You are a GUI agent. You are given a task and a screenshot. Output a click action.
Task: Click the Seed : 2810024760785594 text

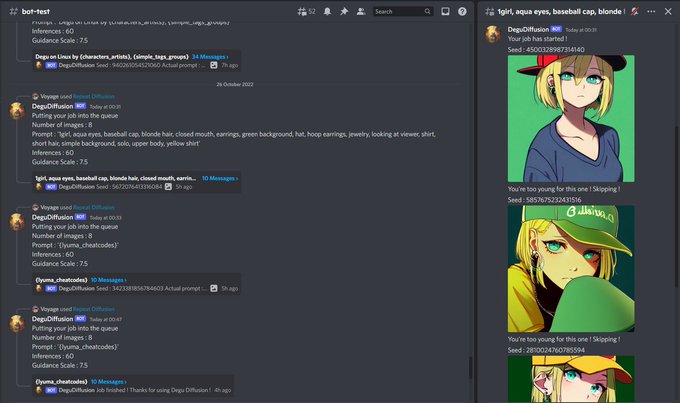546,350
